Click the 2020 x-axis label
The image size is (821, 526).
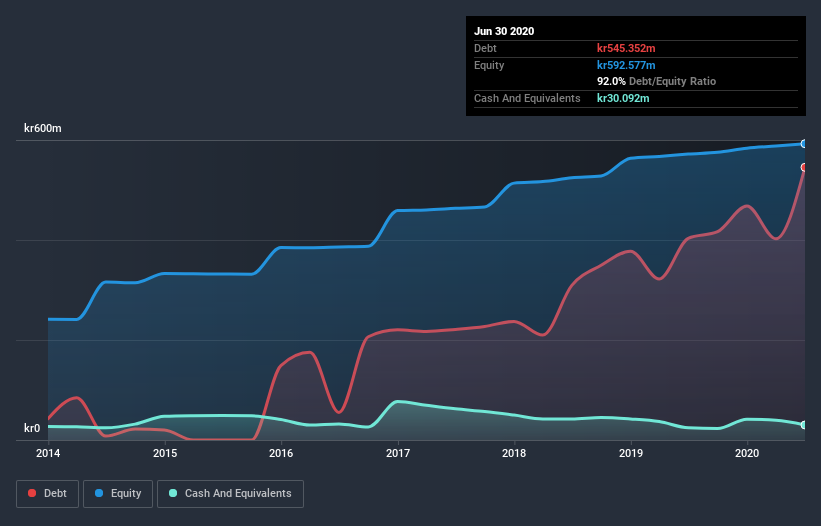(x=747, y=453)
